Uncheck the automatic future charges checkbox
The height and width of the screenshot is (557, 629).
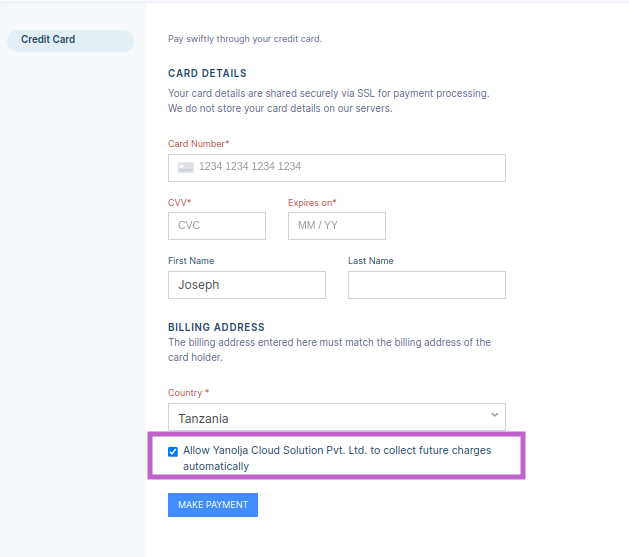(174, 451)
